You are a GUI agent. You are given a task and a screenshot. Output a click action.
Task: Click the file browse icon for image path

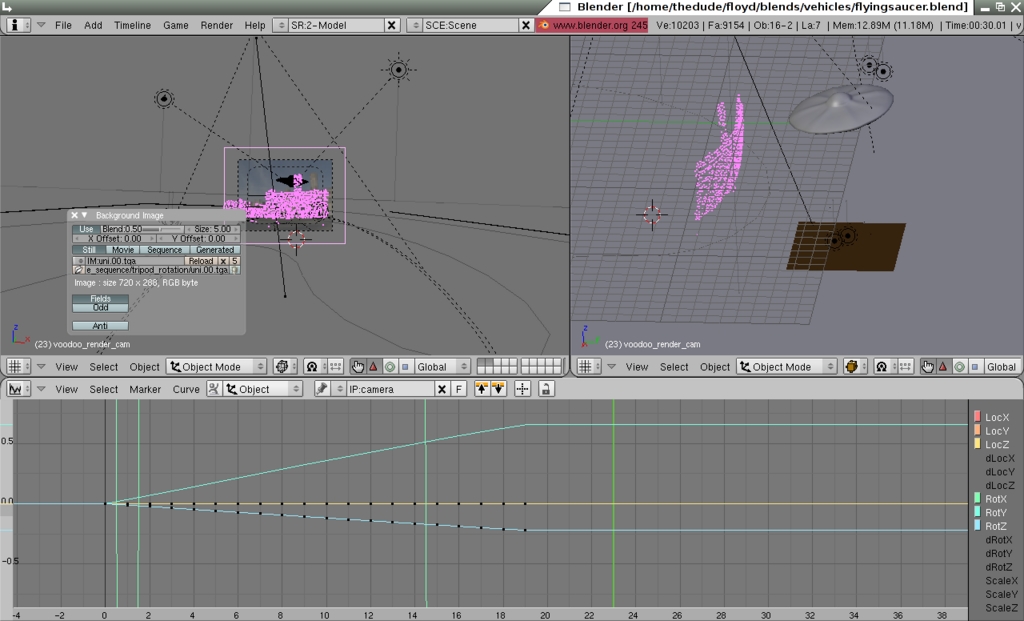tap(78, 270)
